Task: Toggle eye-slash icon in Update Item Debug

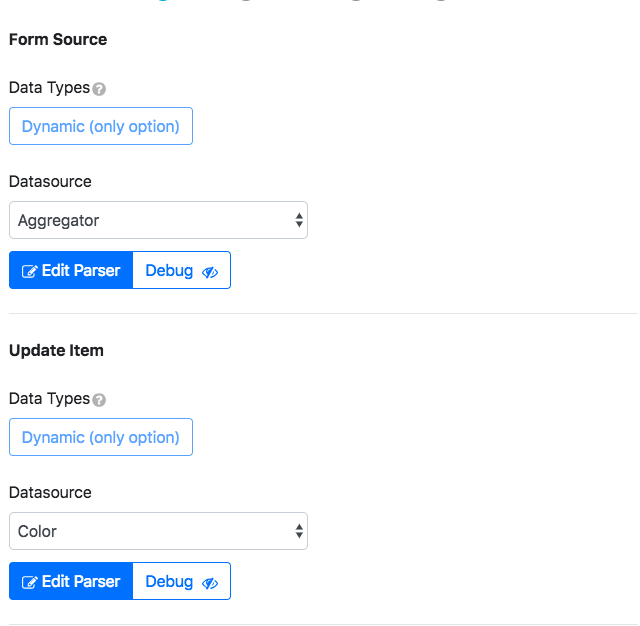Action: [210, 582]
